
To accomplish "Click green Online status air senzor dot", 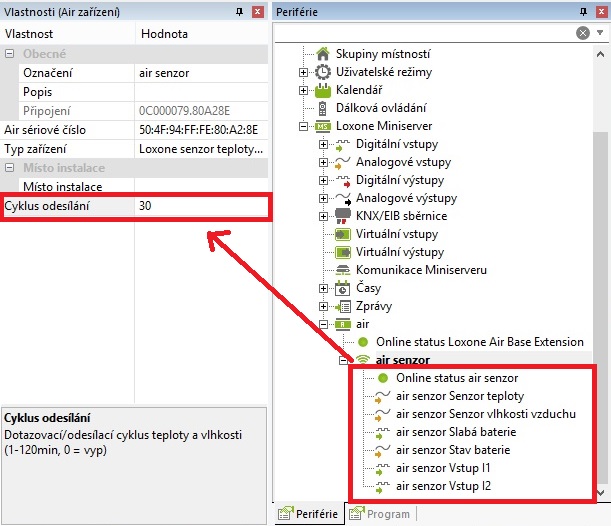I will (x=384, y=378).
